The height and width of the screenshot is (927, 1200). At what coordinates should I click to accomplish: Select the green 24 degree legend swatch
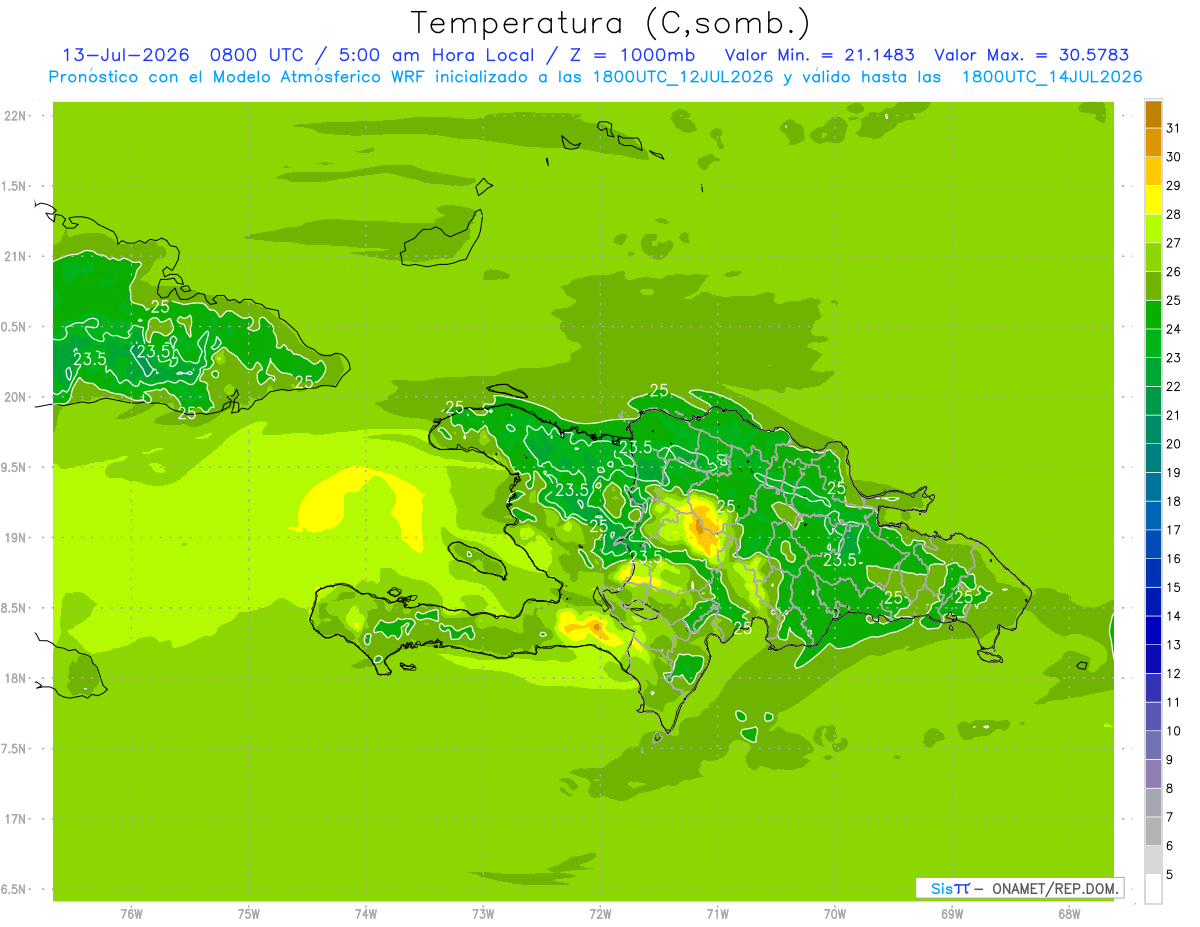coord(1153,314)
